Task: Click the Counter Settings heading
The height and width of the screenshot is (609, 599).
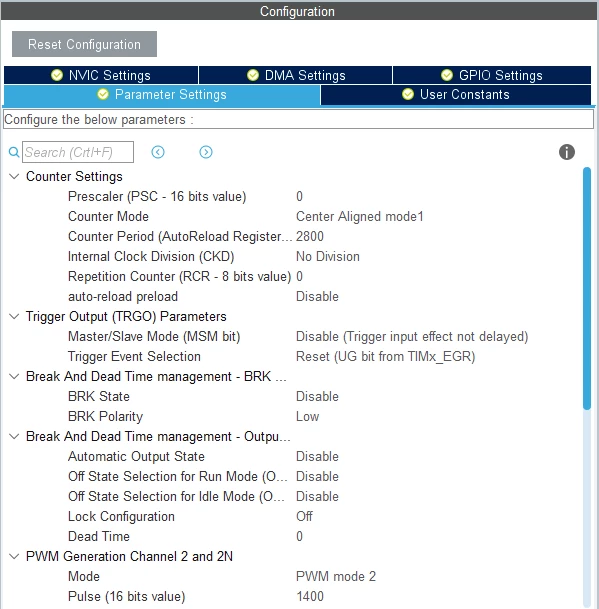Action: click(74, 177)
